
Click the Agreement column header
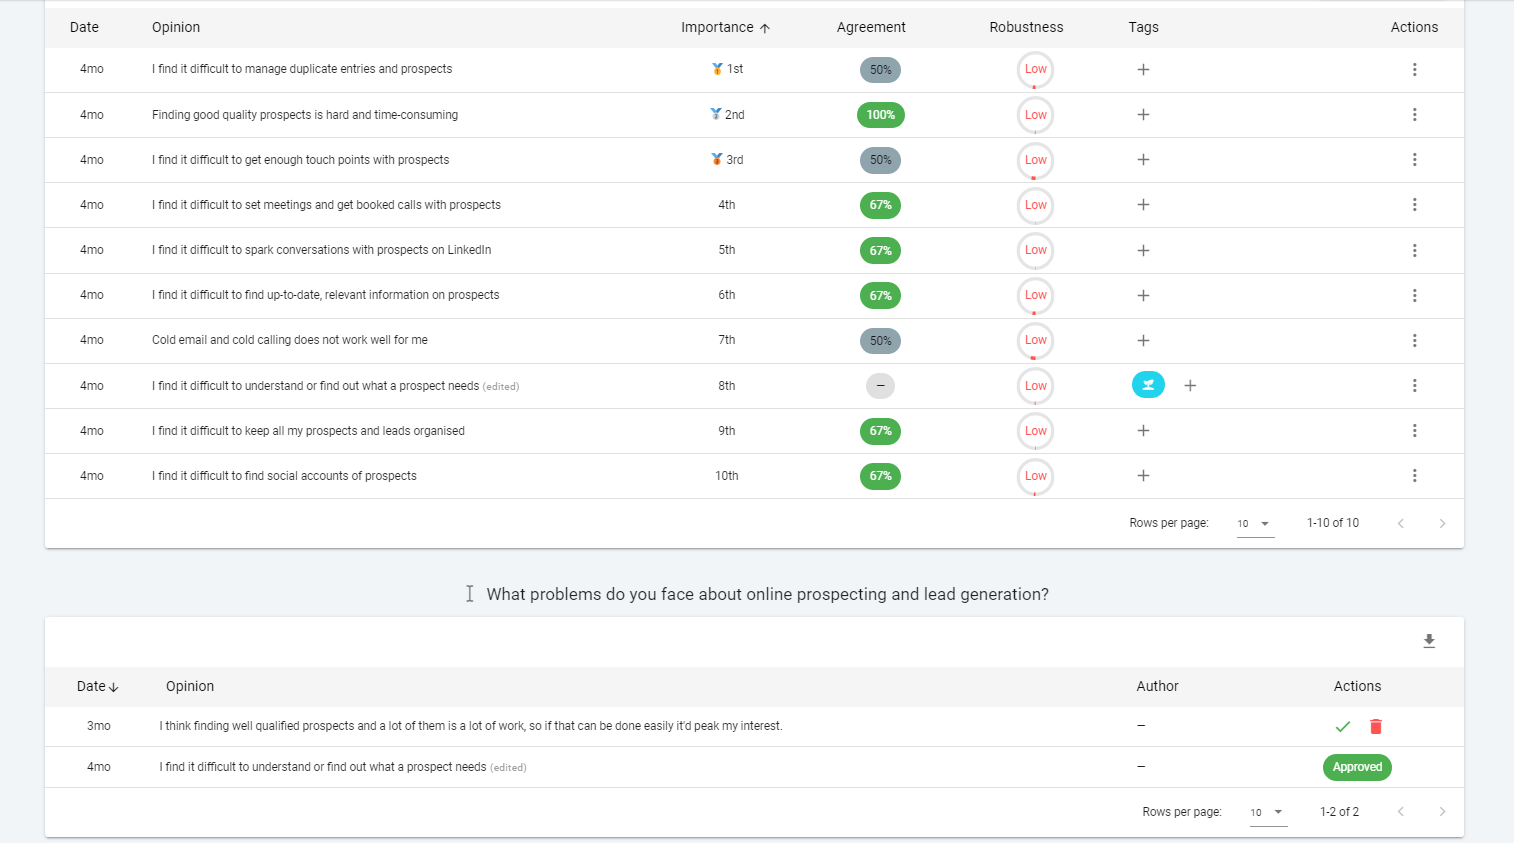point(871,27)
